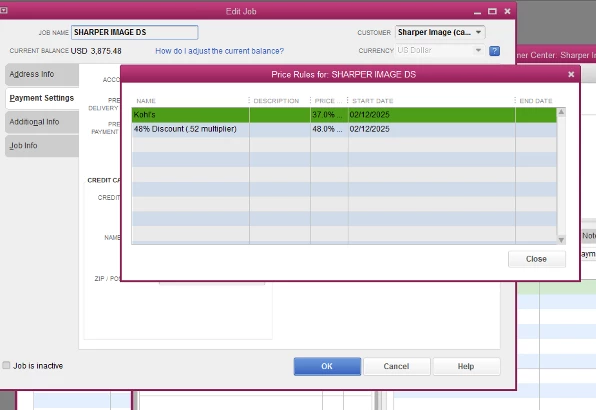Click into the Job Name field
This screenshot has width=596, height=410.
click(x=135, y=32)
